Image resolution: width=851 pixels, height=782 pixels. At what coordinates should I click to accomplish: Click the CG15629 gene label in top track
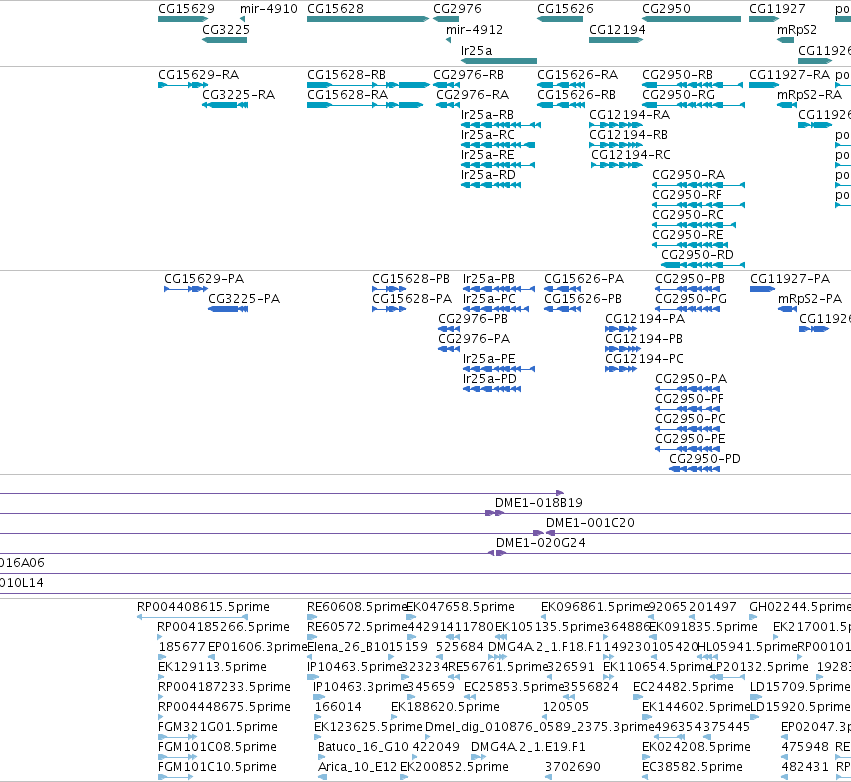pyautogui.click(x=186, y=9)
